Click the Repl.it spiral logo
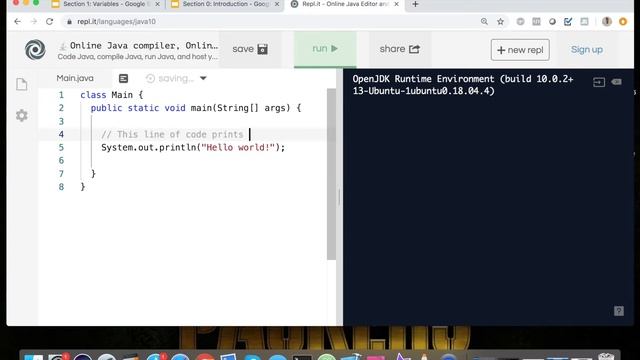 pyautogui.click(x=35, y=50)
